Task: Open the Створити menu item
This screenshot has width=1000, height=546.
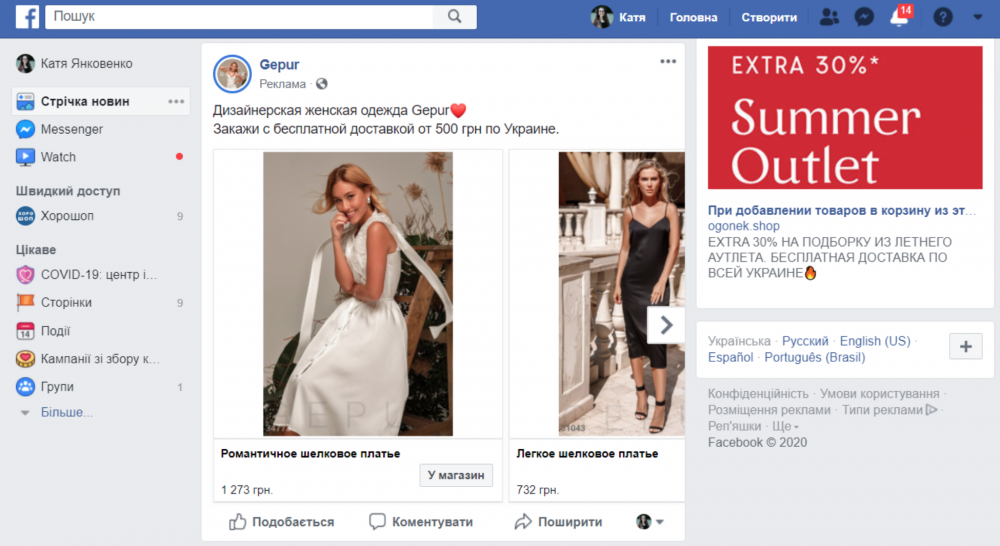Action: click(768, 17)
